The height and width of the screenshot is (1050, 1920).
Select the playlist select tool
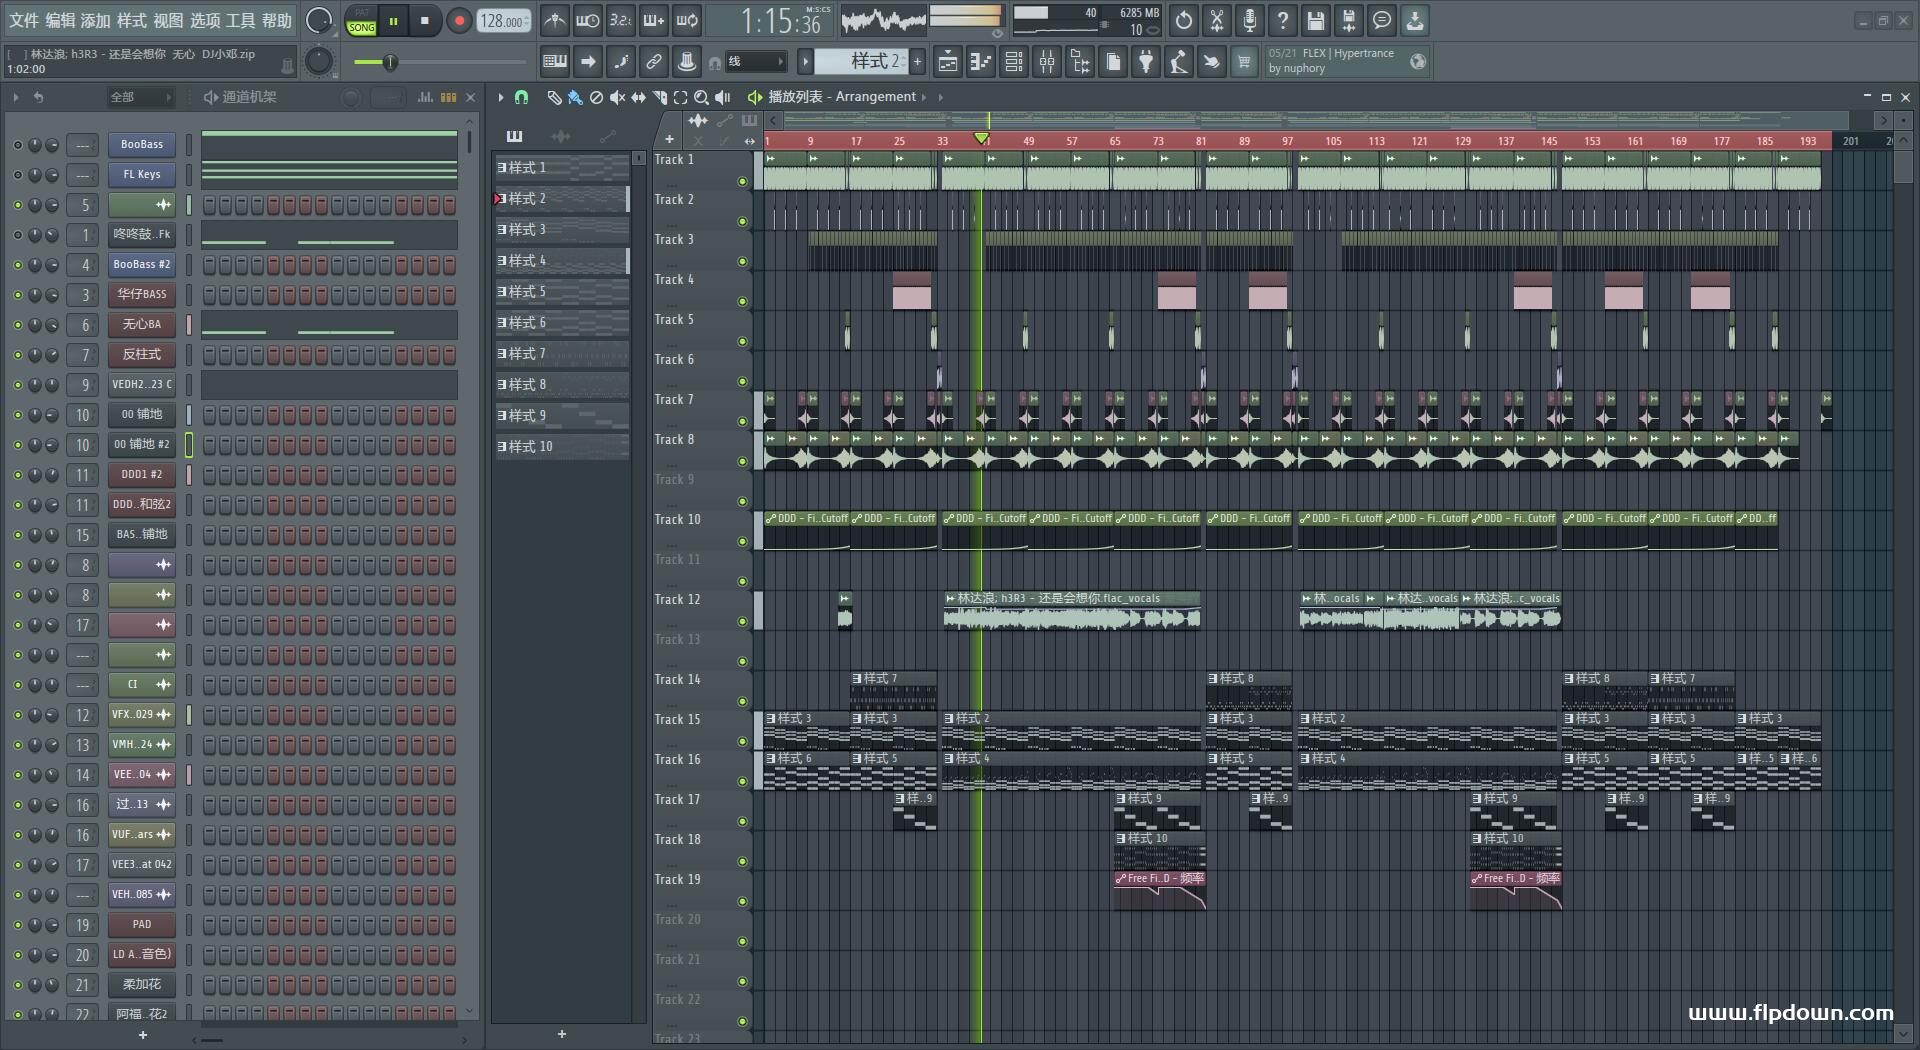click(x=680, y=97)
